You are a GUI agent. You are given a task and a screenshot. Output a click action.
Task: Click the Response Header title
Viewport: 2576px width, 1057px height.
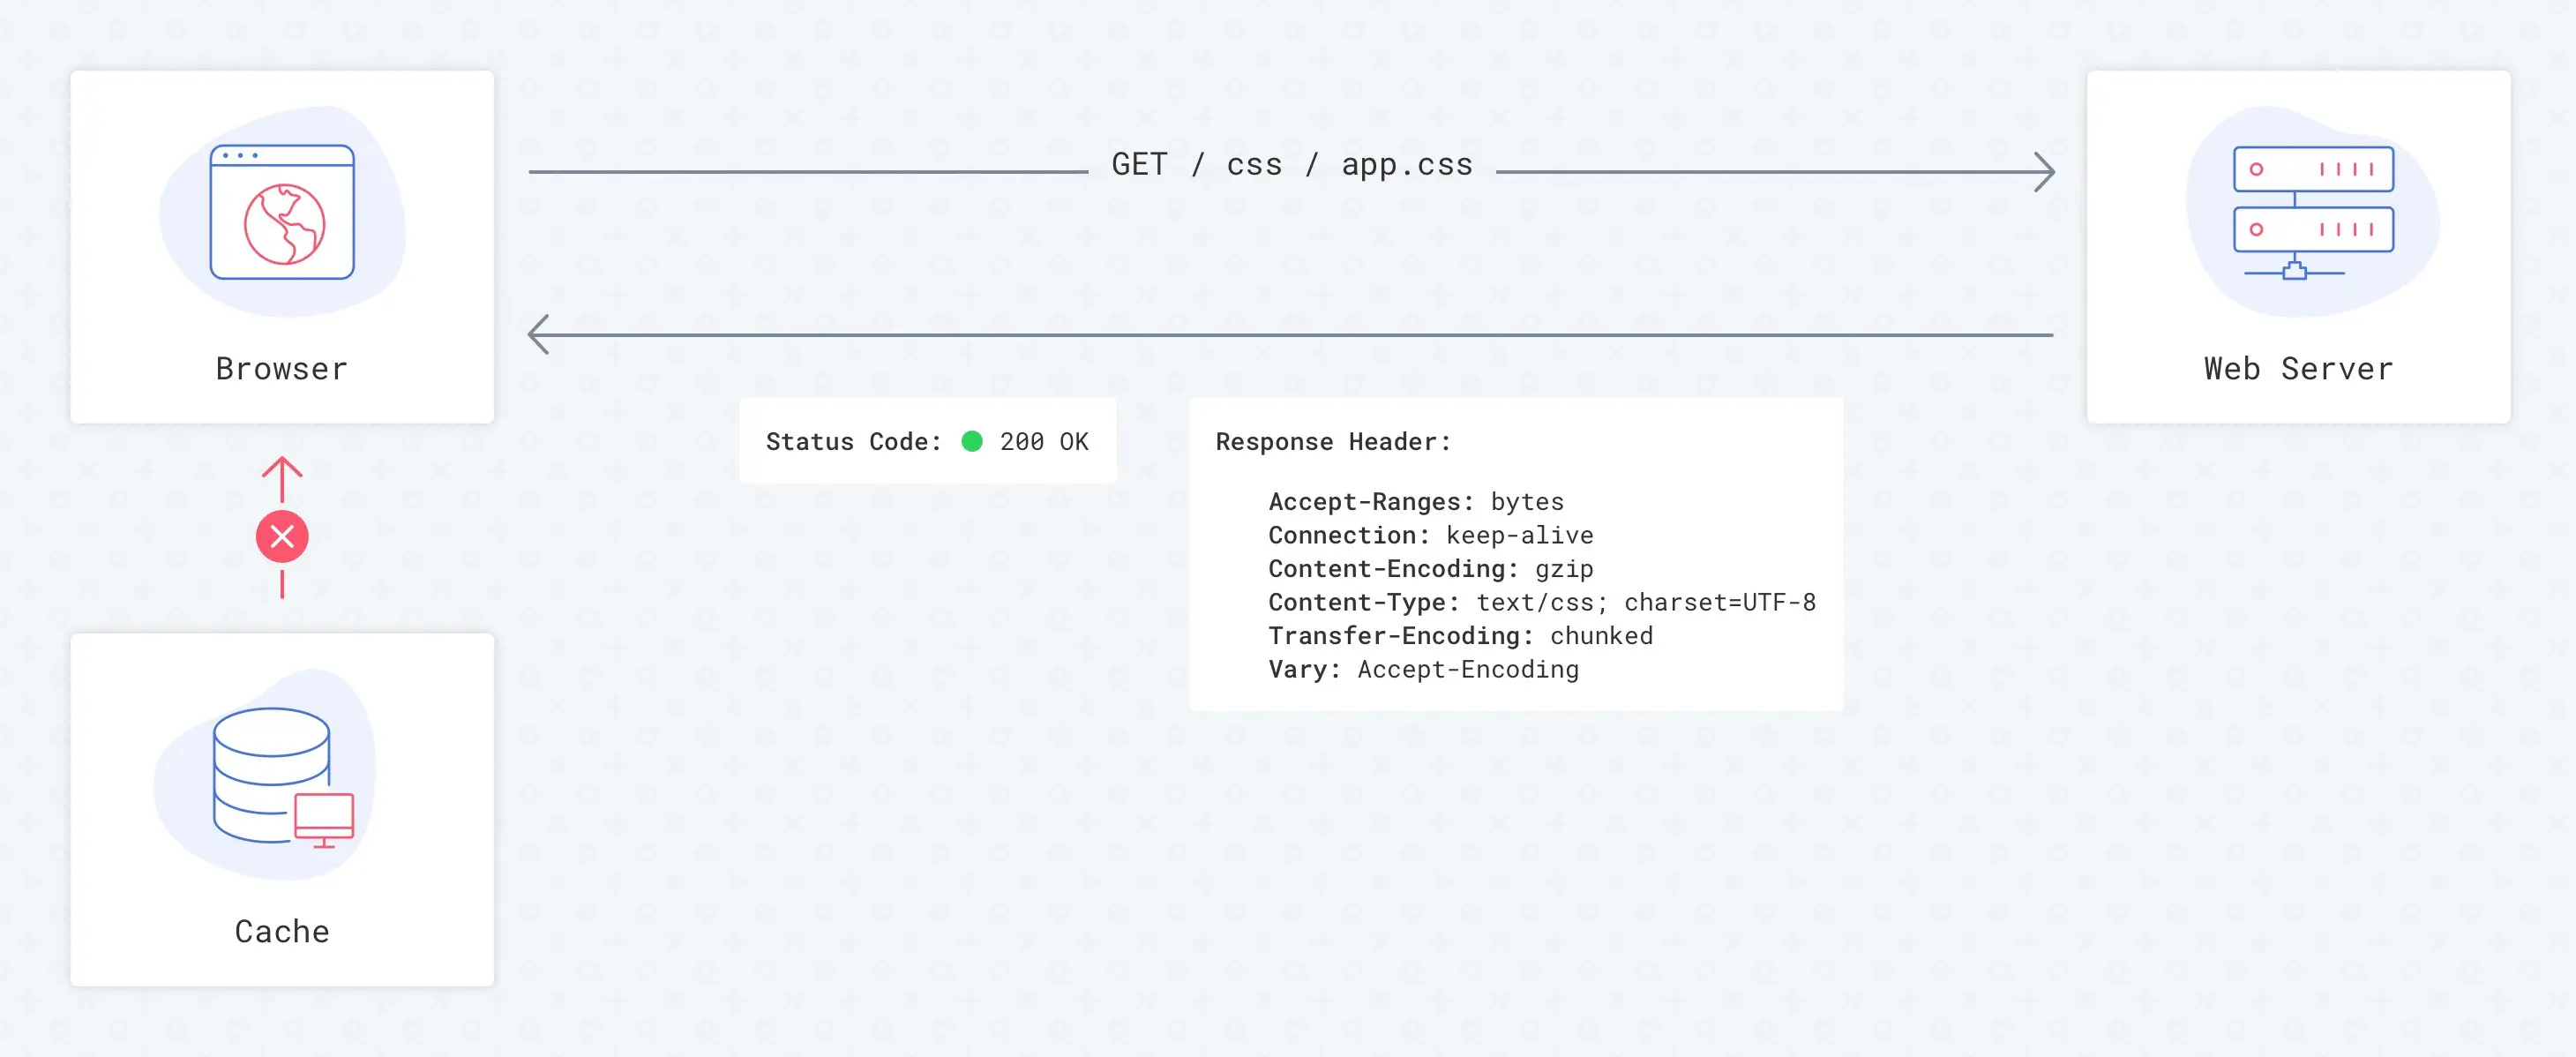click(x=1333, y=441)
